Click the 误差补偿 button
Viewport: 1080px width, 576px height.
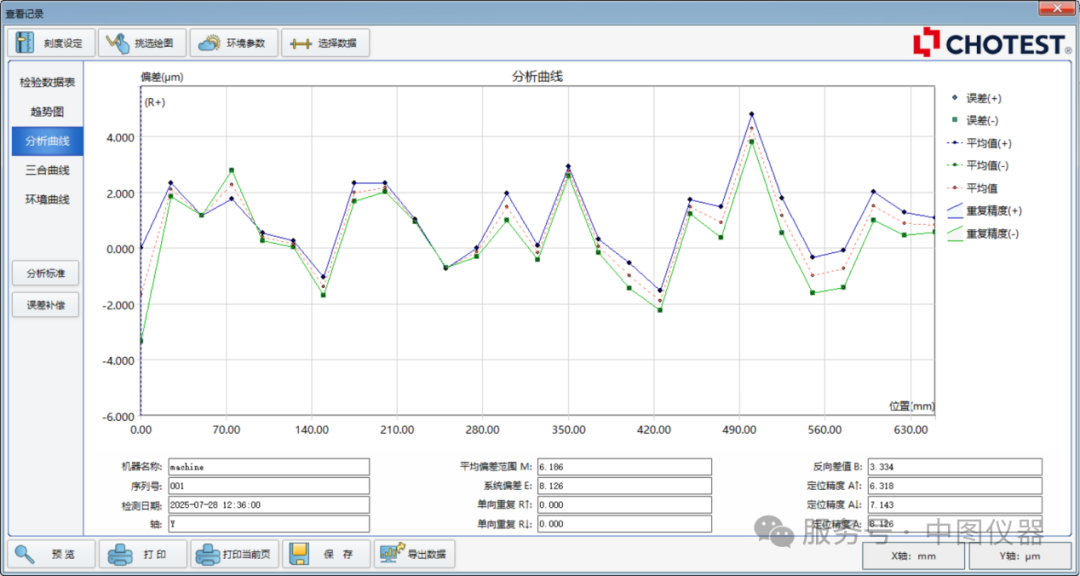point(46,305)
